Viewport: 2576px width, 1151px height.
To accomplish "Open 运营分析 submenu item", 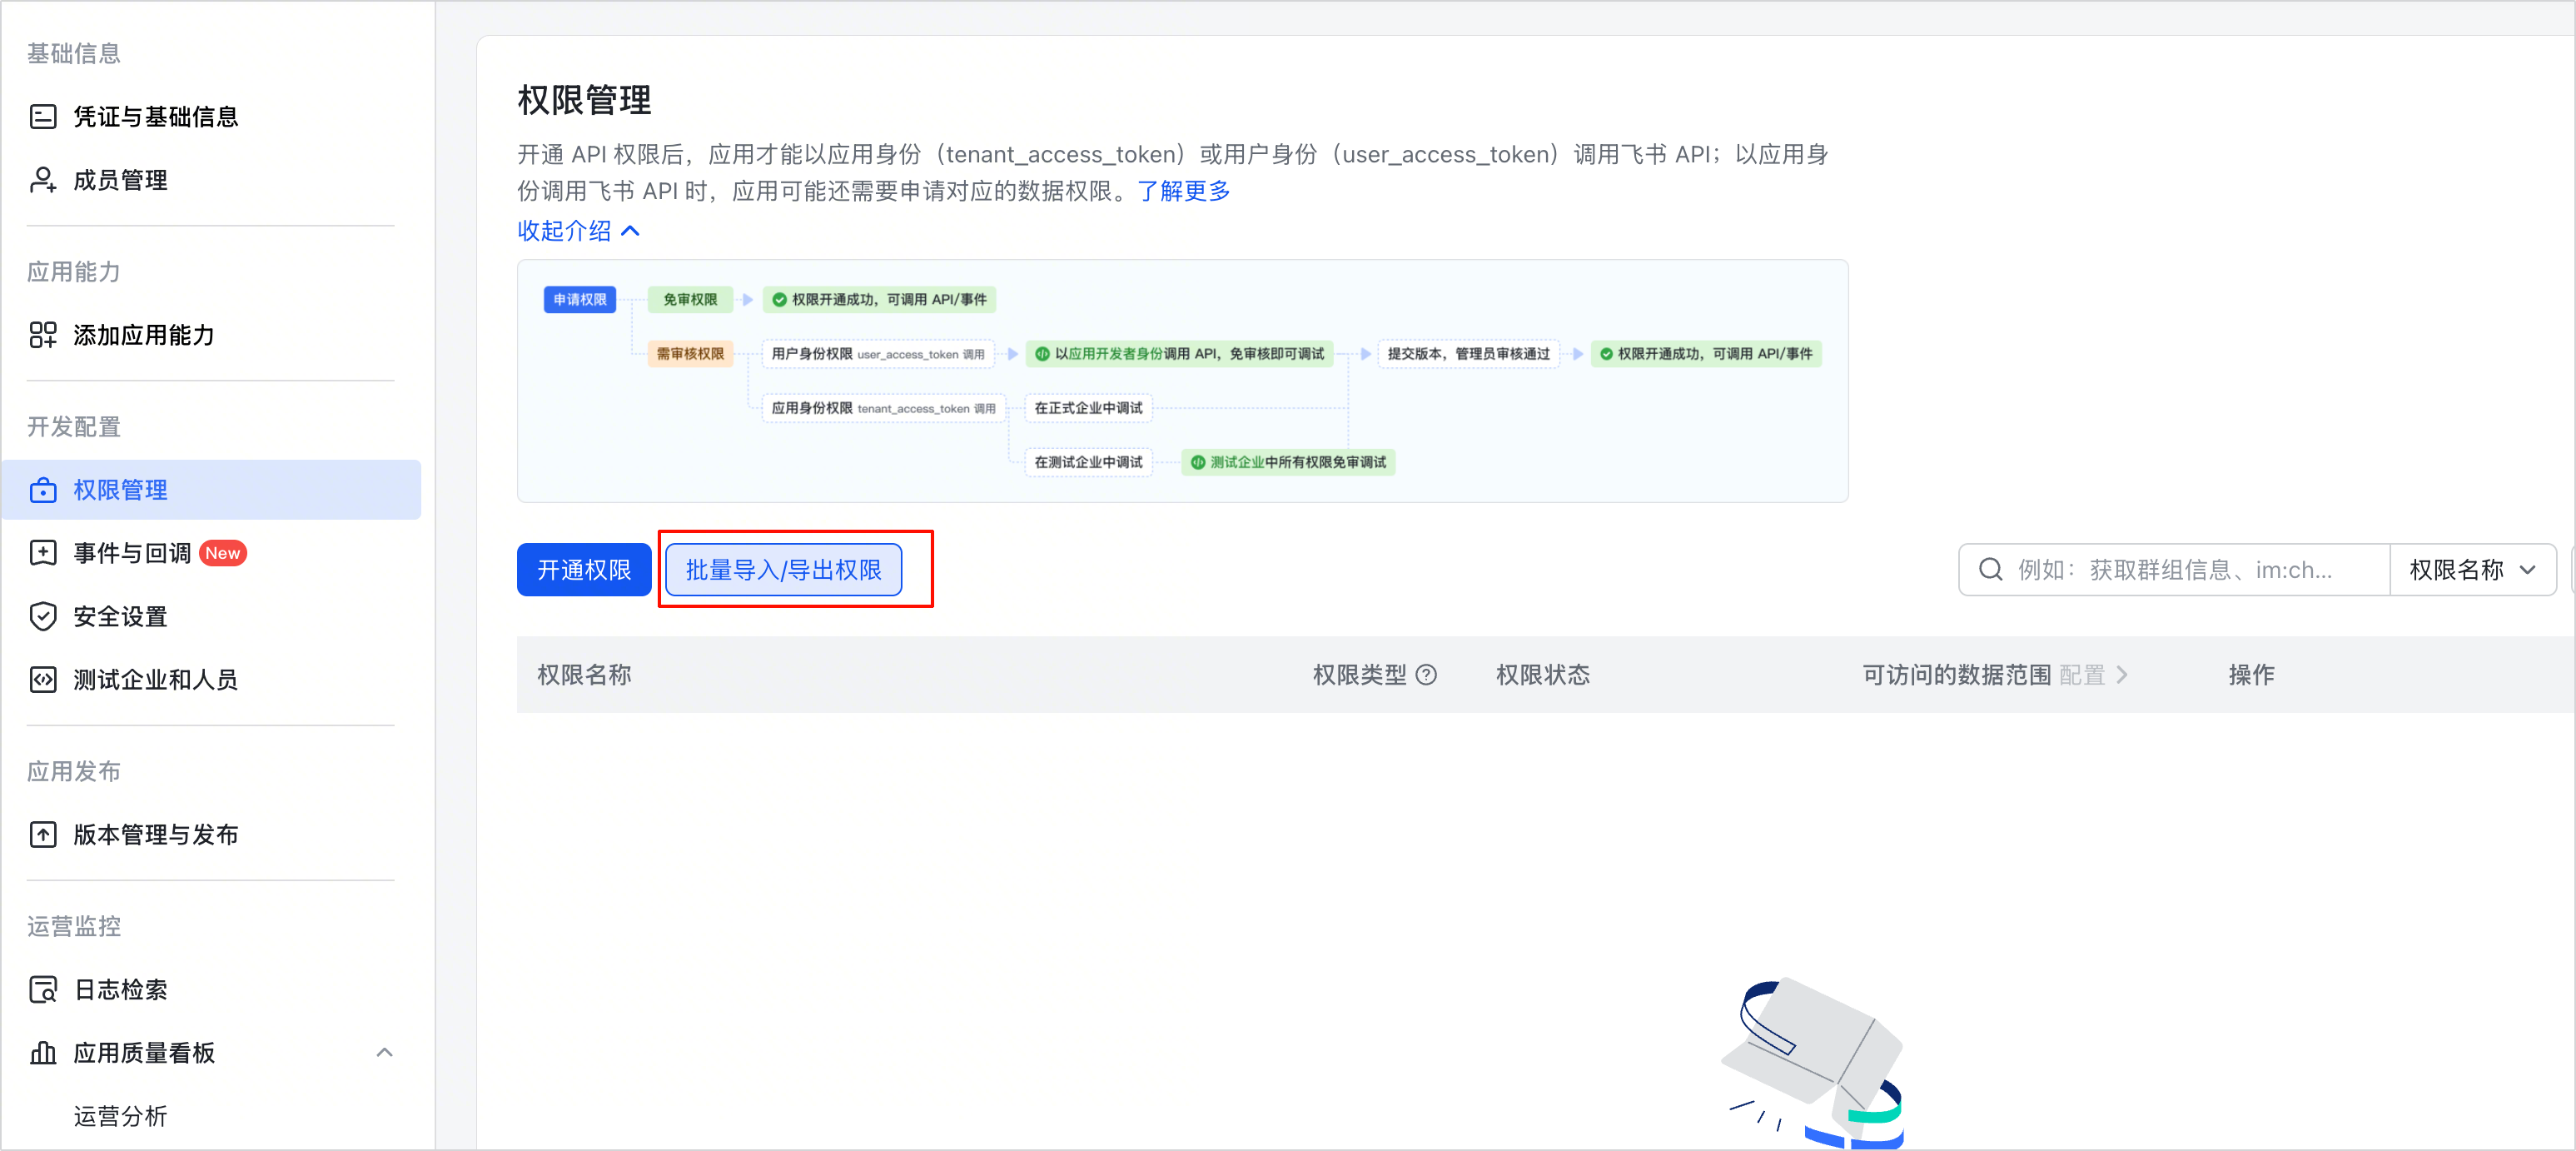I will (x=120, y=1116).
